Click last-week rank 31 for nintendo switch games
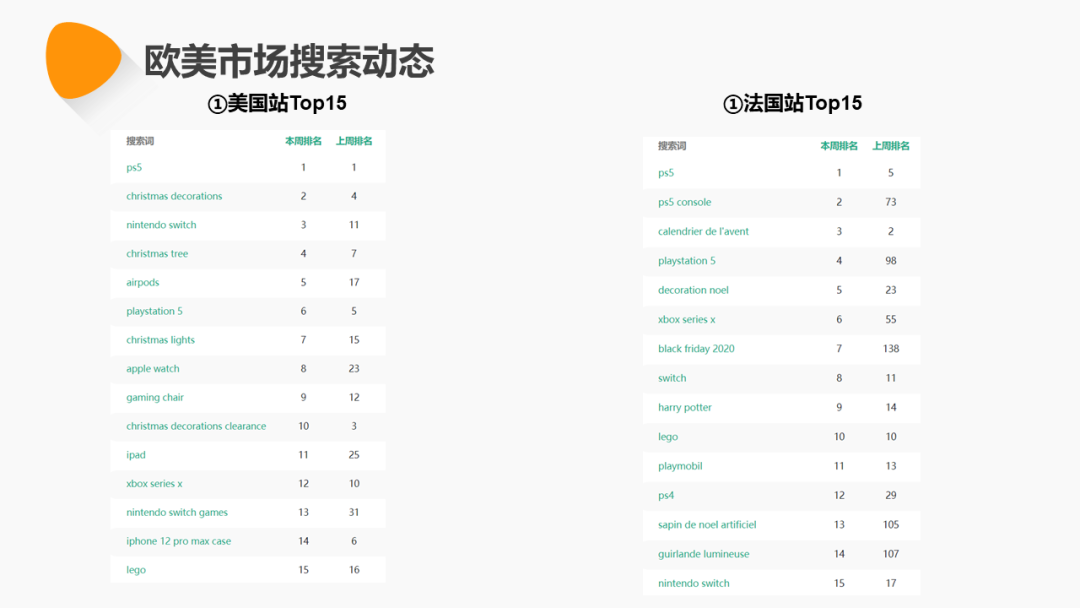The width and height of the screenshot is (1080, 608). click(354, 512)
